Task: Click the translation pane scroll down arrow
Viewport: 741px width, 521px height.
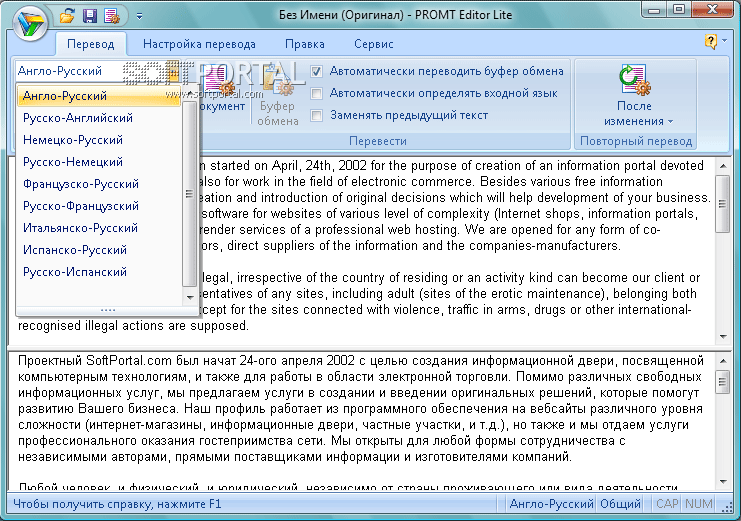Action: pos(723,481)
